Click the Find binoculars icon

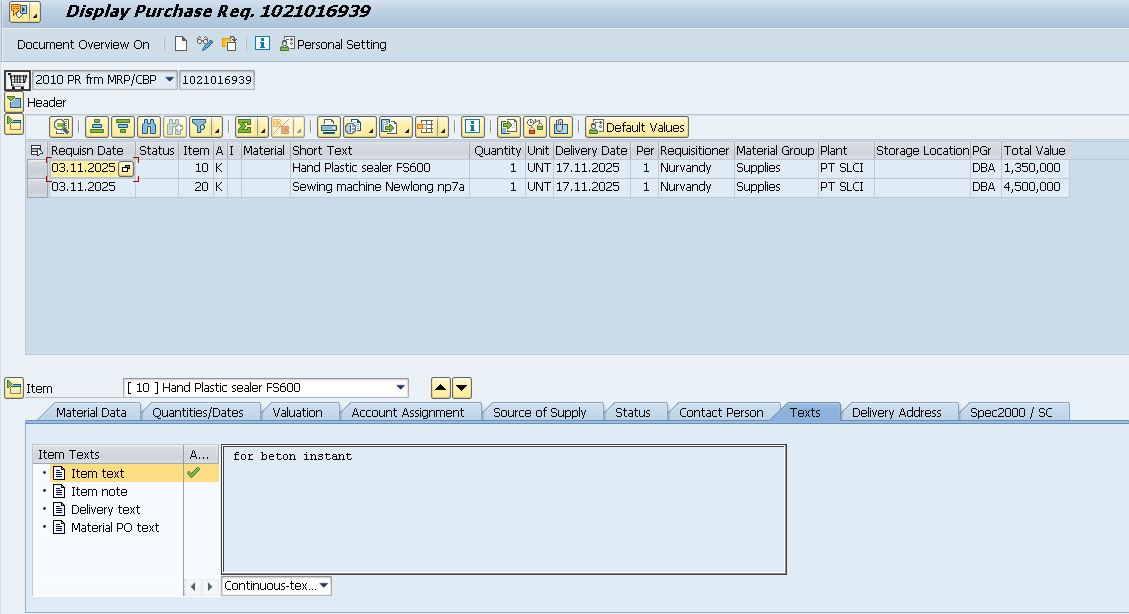pyautogui.click(x=149, y=127)
